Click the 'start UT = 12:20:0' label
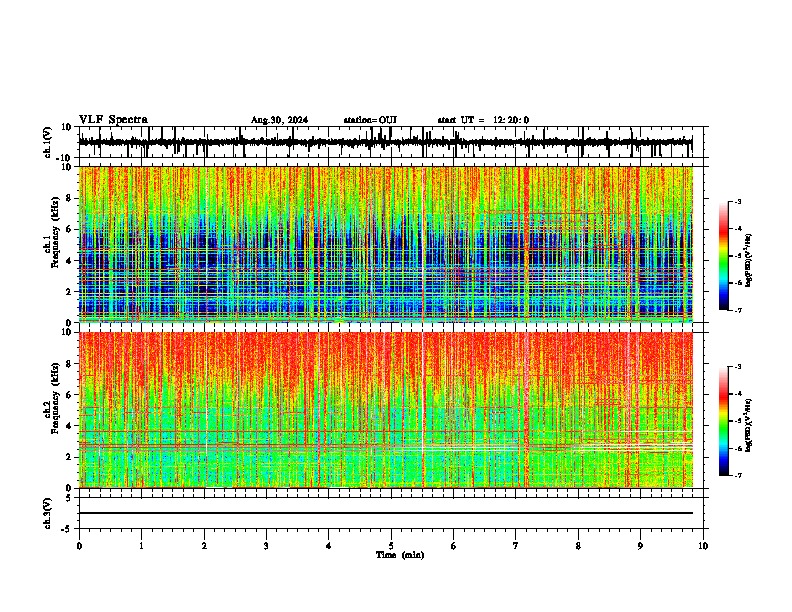This screenshot has height=612, width=792. [x=483, y=120]
